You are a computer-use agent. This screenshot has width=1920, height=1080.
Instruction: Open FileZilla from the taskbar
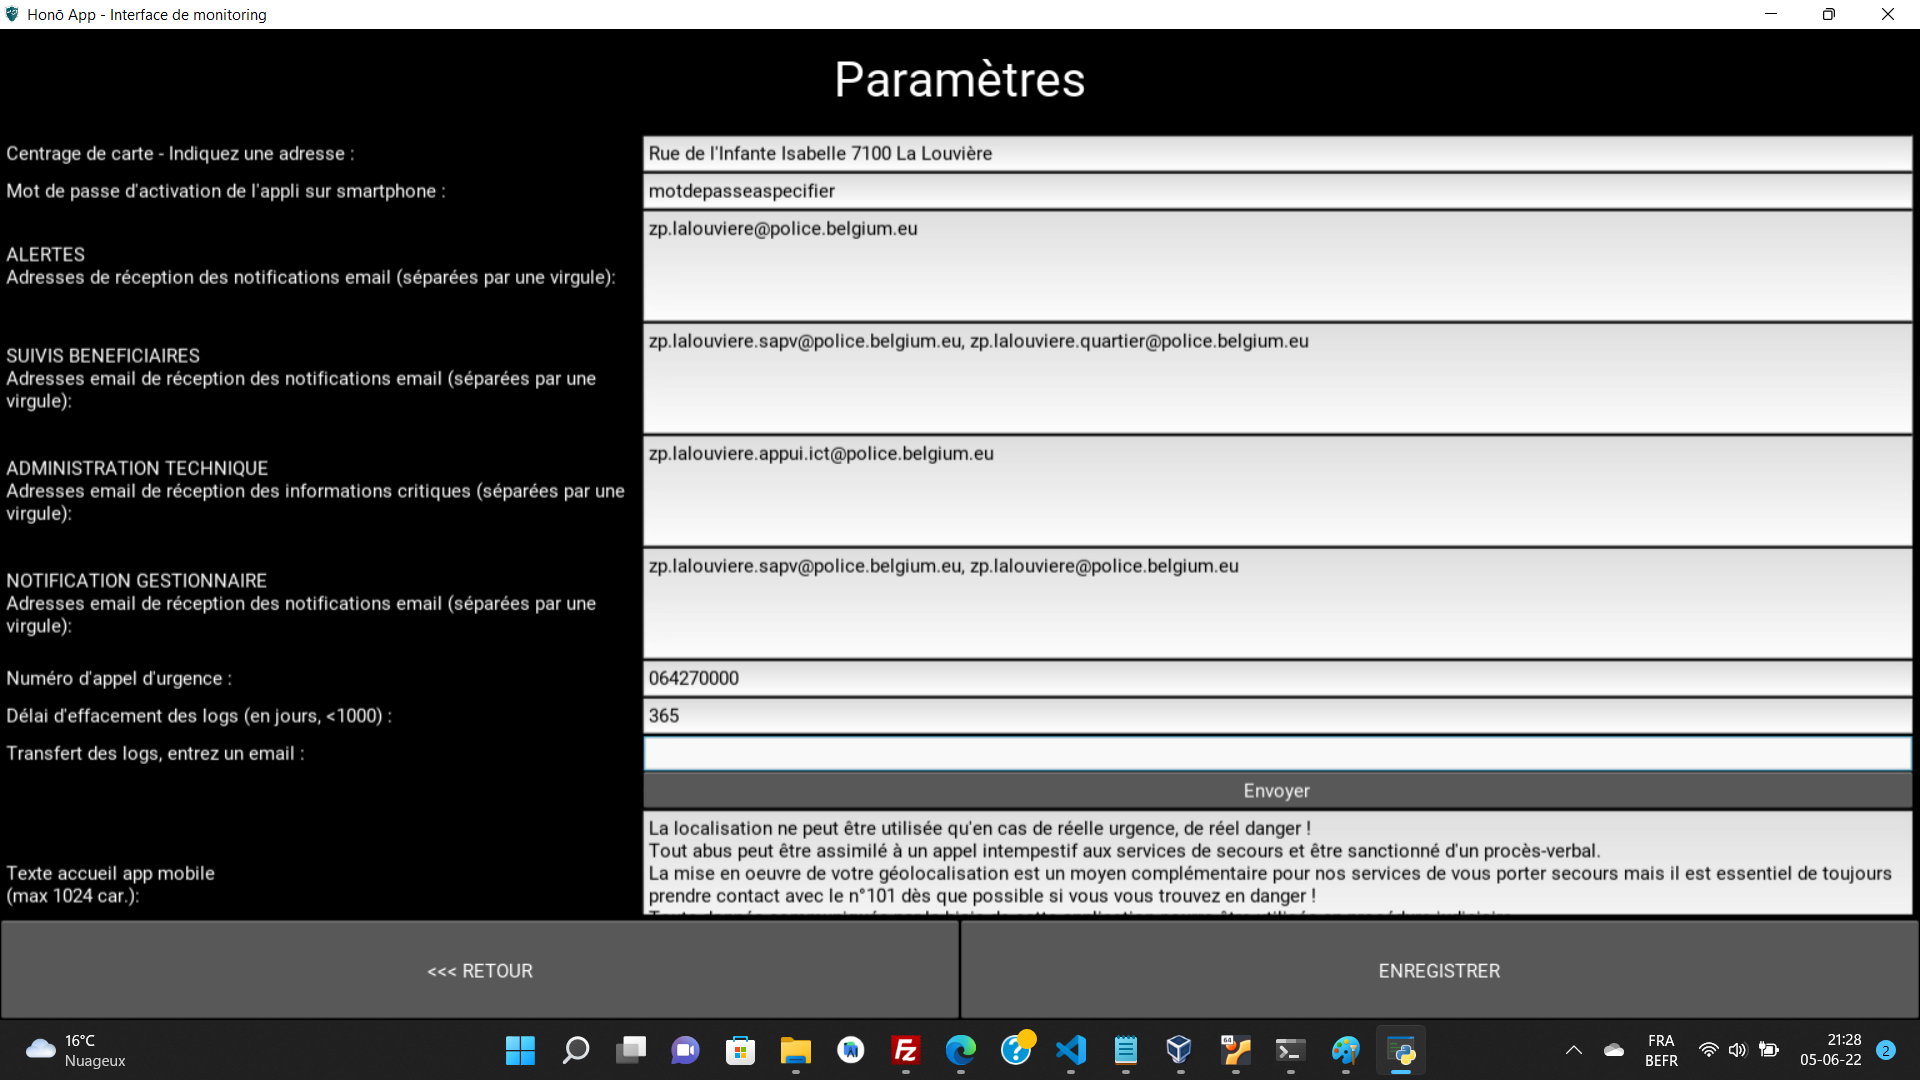[x=906, y=1050]
